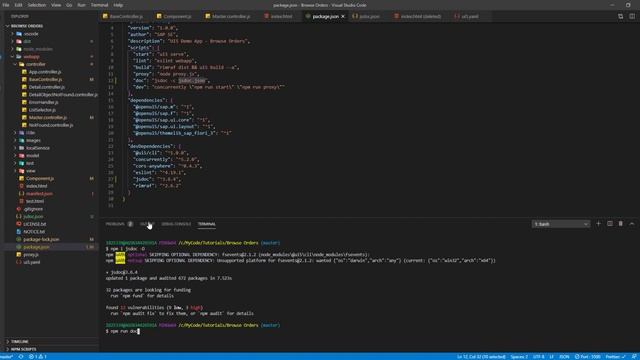640x360 pixels.
Task: Switch to DEBUG CONSOLE panel tab
Action: (176, 224)
